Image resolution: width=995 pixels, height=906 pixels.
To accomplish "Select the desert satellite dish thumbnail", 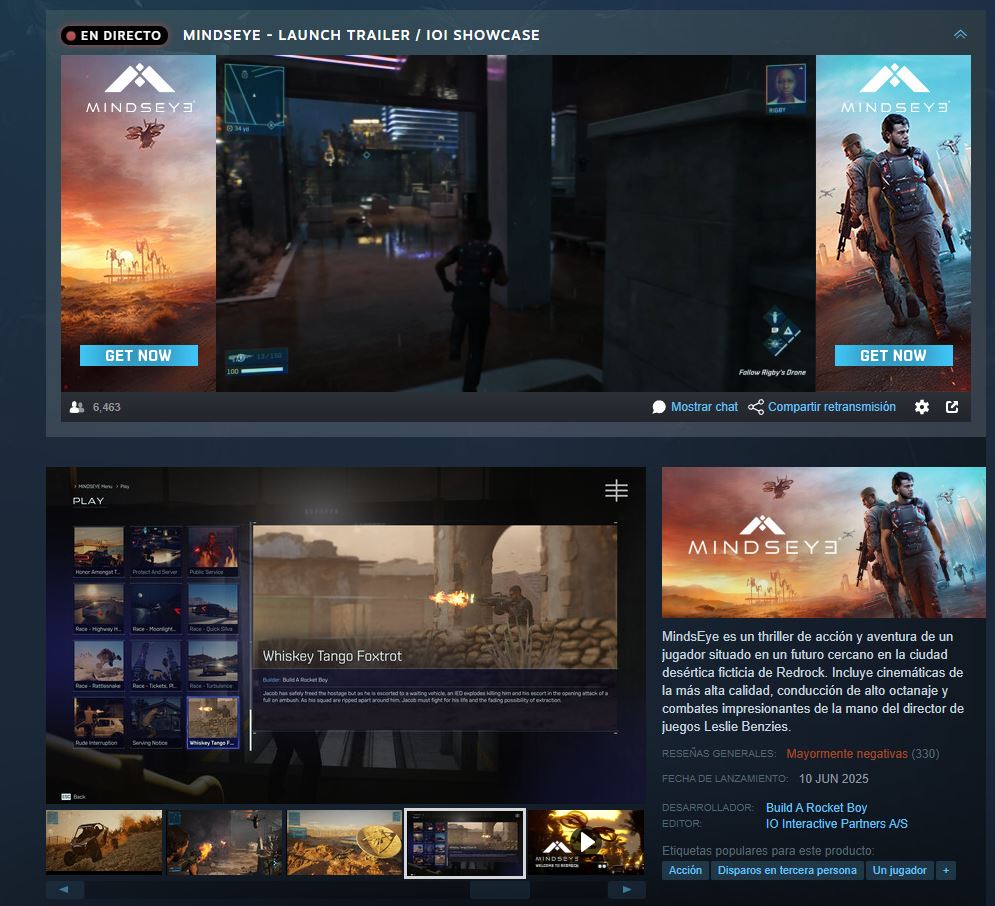I will coord(345,842).
